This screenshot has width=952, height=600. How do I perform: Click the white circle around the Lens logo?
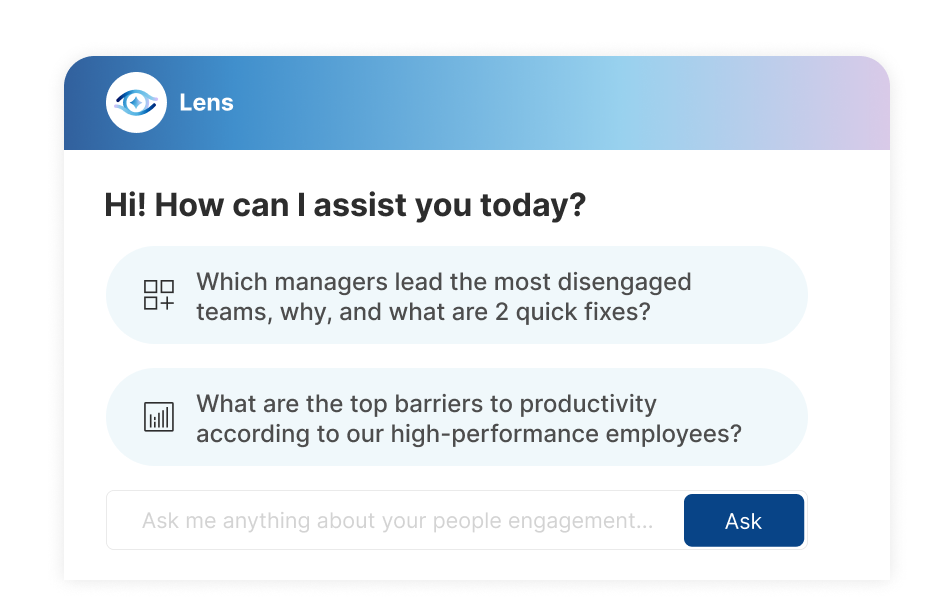tap(136, 103)
